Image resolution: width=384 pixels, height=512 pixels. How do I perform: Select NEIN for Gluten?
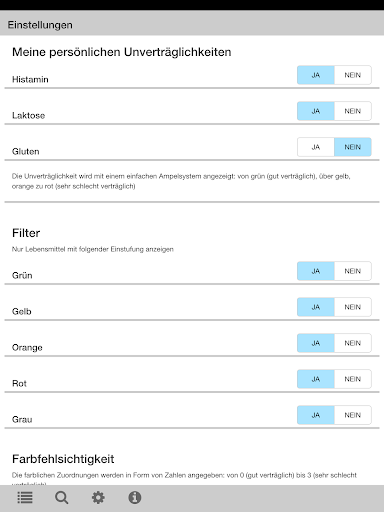(x=353, y=147)
